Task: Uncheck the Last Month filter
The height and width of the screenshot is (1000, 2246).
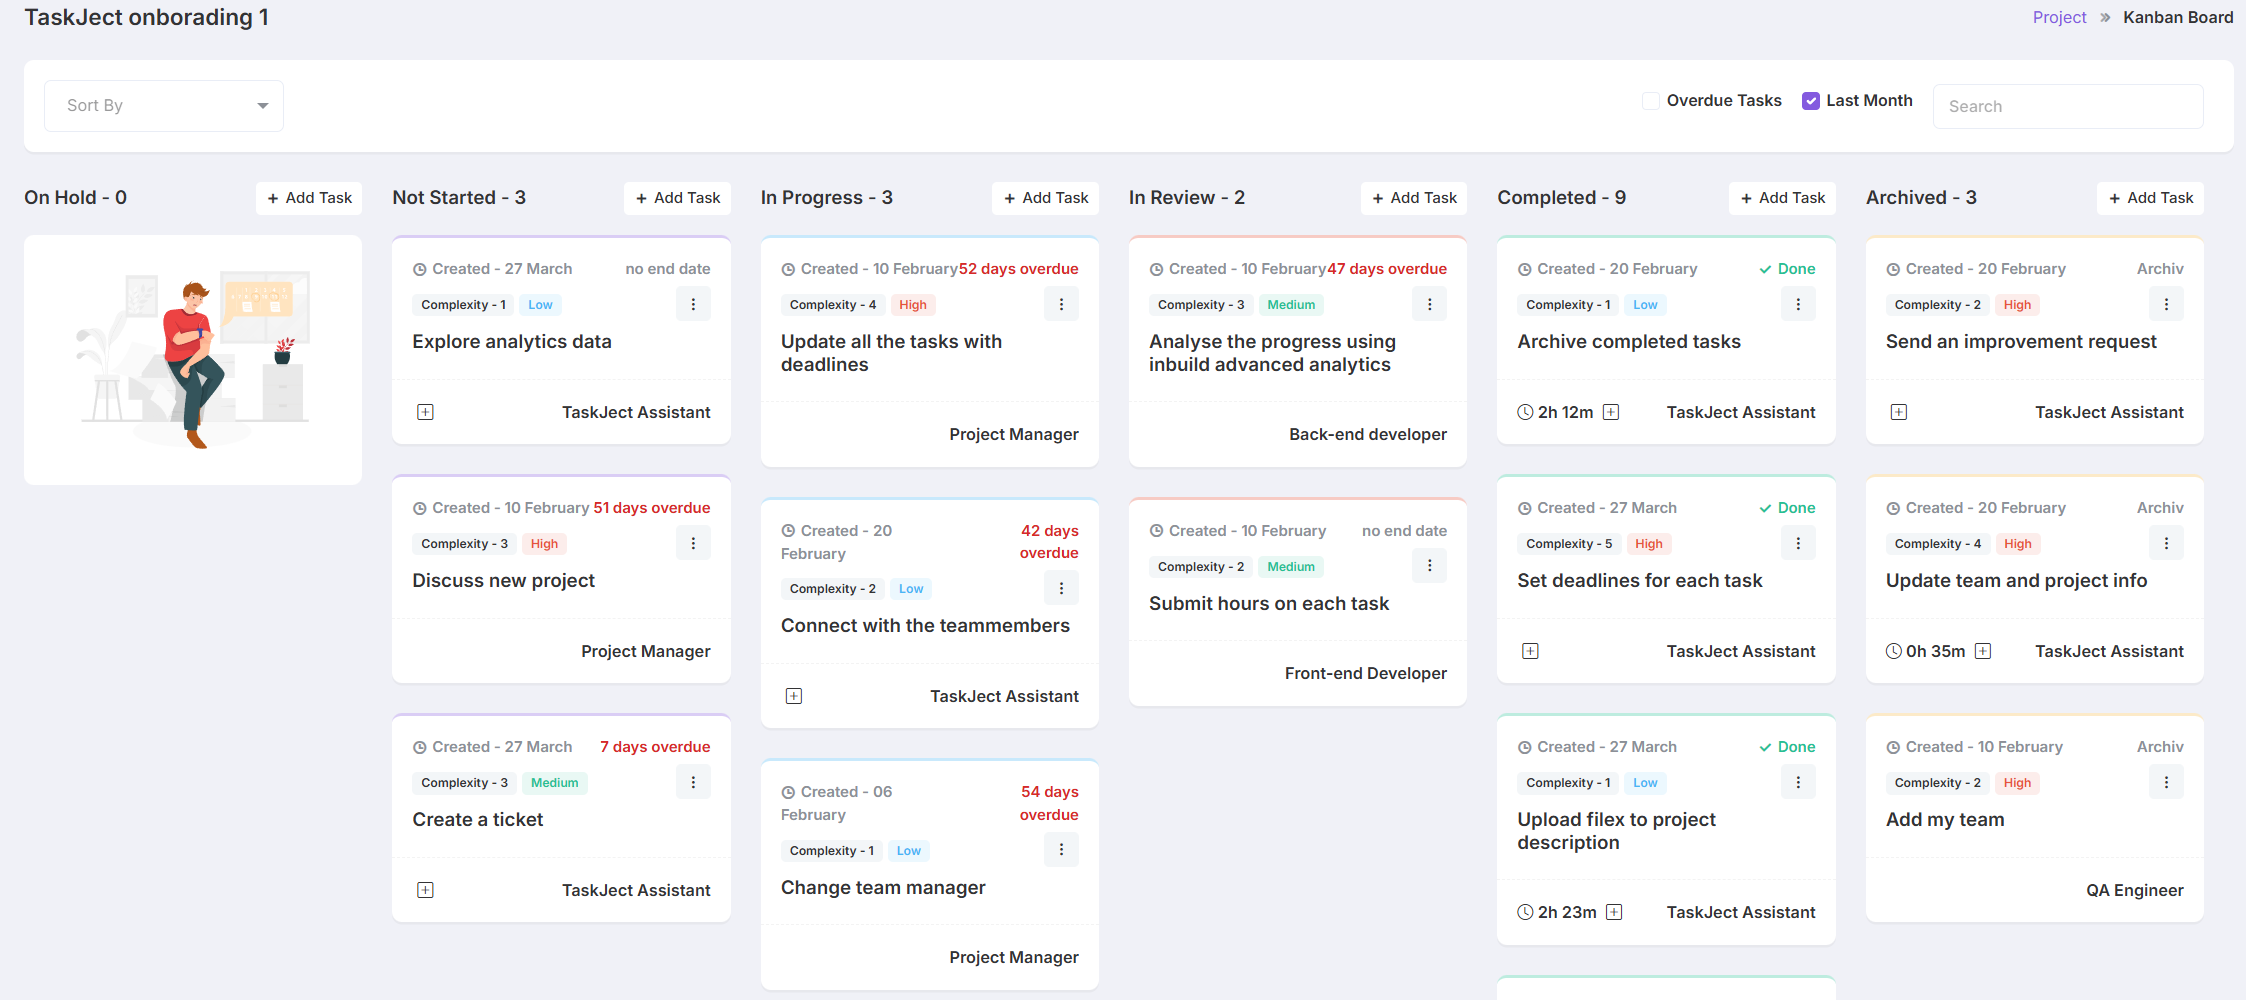Action: [x=1811, y=101]
